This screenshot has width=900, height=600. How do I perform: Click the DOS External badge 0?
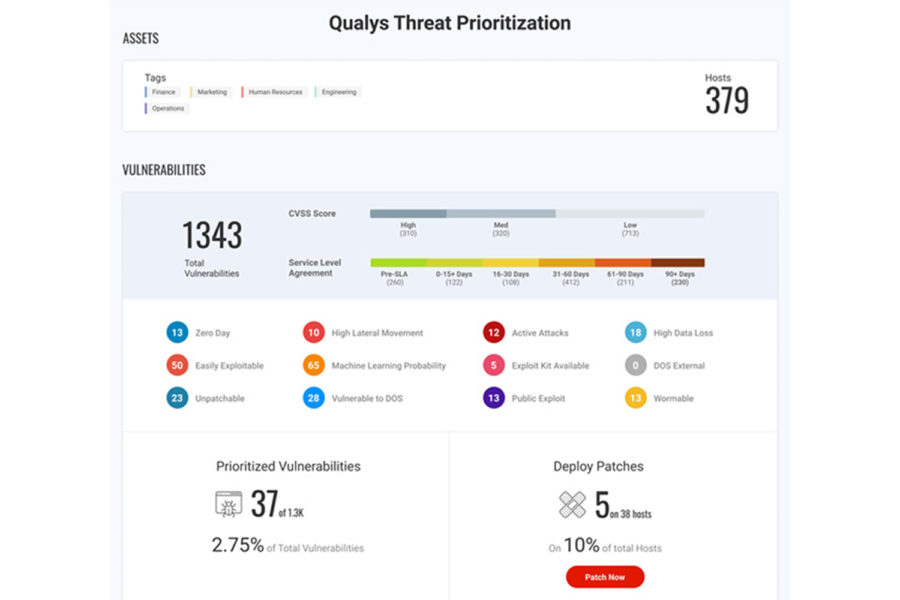pos(635,365)
